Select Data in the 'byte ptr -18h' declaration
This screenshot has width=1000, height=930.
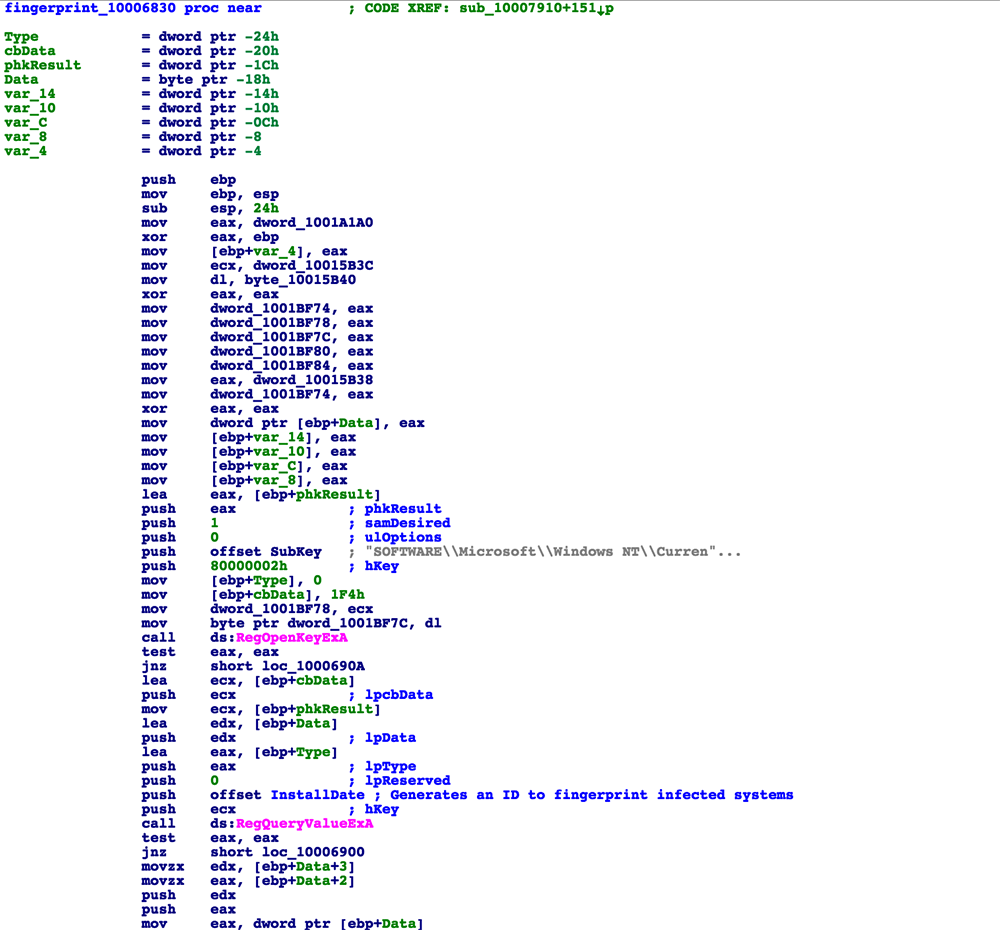click(x=21, y=80)
